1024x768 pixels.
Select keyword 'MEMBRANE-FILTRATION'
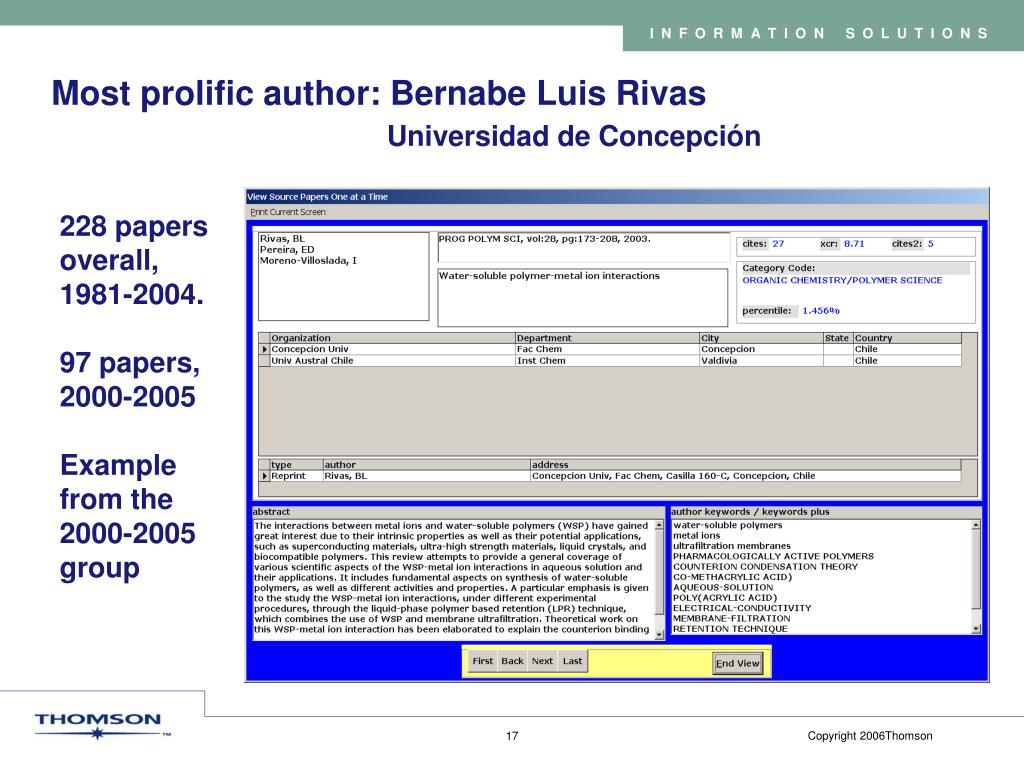tap(731, 618)
